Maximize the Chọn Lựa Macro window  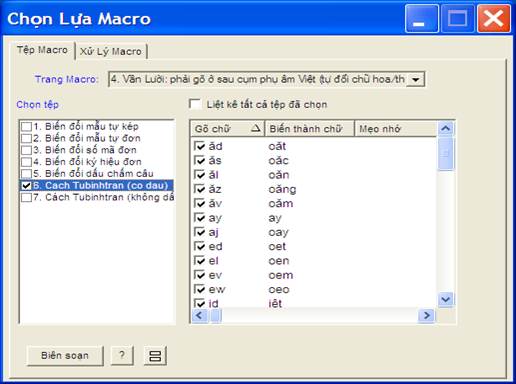tap(457, 19)
